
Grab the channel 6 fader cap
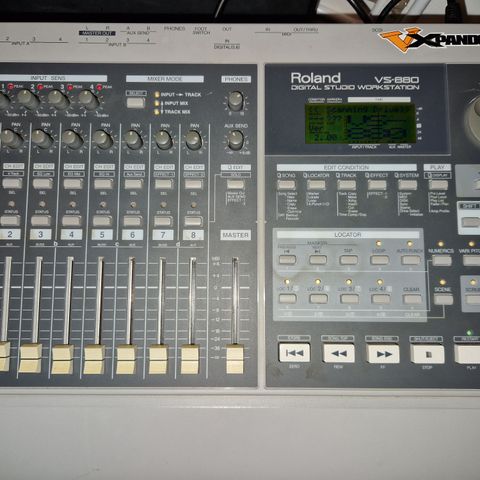click(126, 360)
